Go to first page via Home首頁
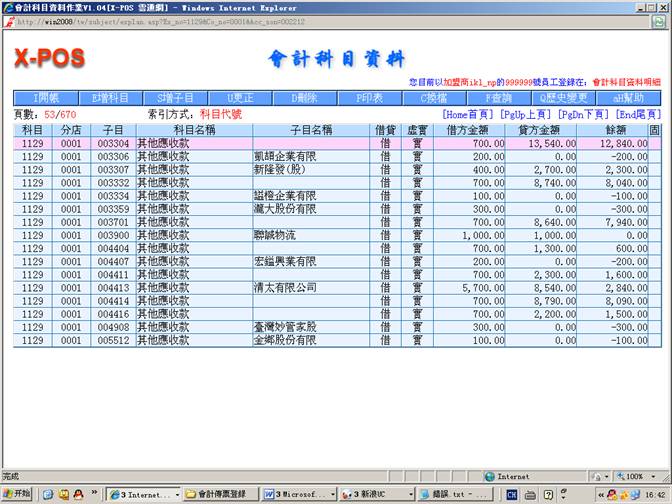 469,115
